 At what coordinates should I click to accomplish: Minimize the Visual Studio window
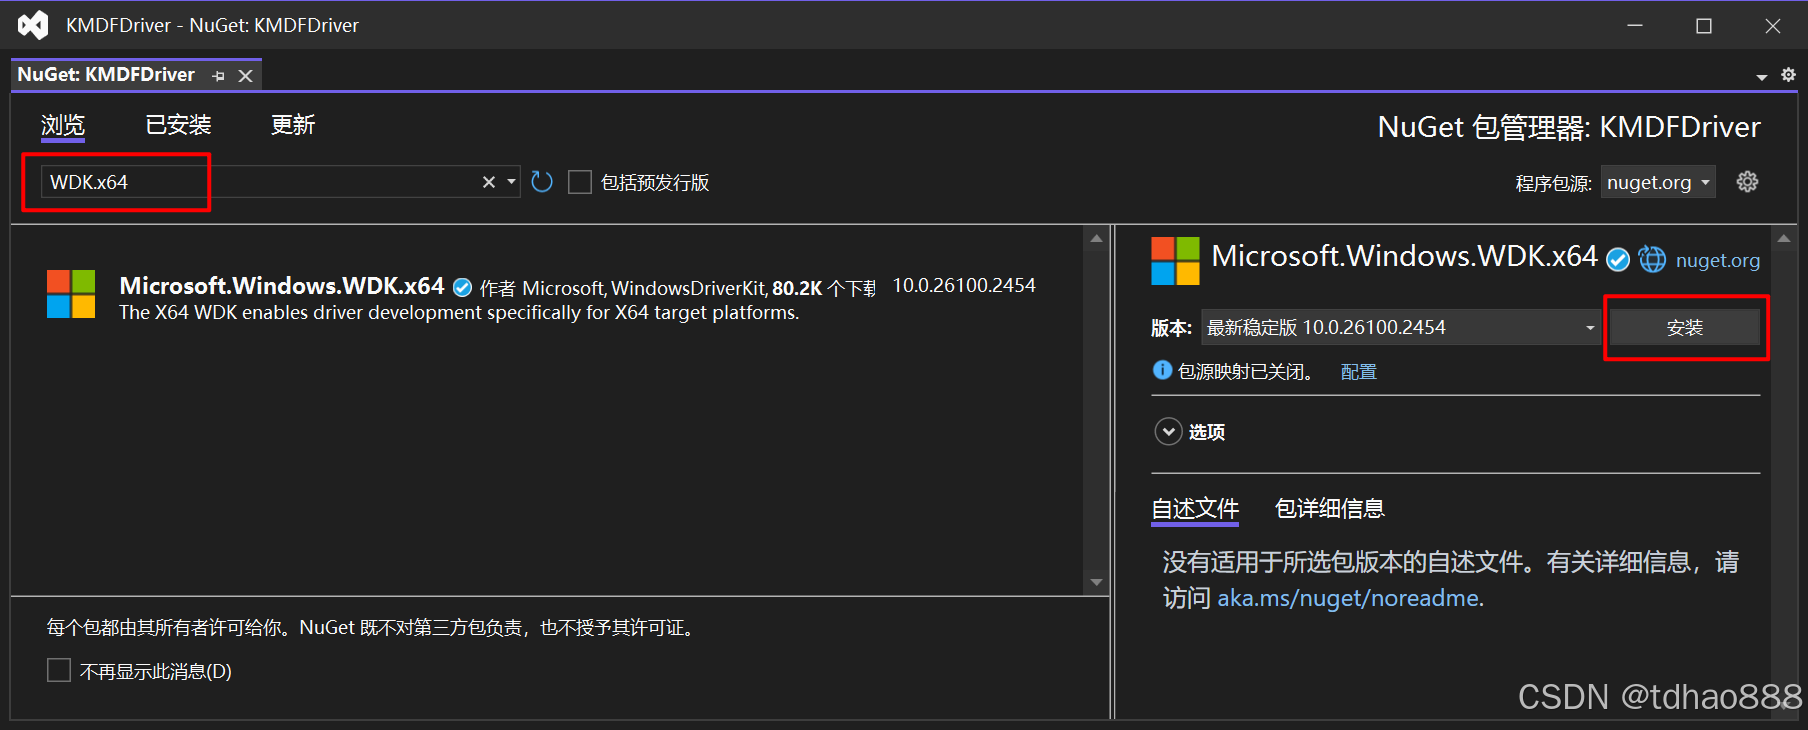[x=1635, y=25]
